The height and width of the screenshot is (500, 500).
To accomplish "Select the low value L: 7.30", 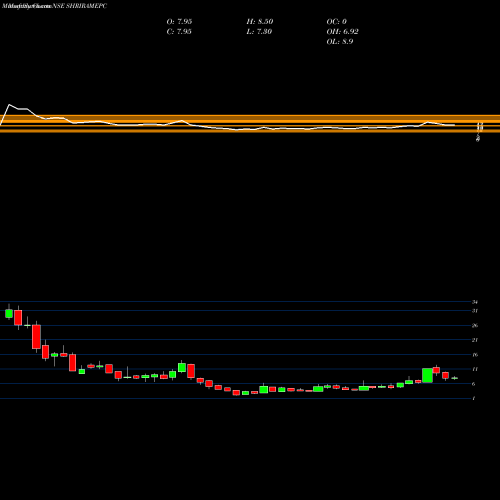I will tap(259, 32).
